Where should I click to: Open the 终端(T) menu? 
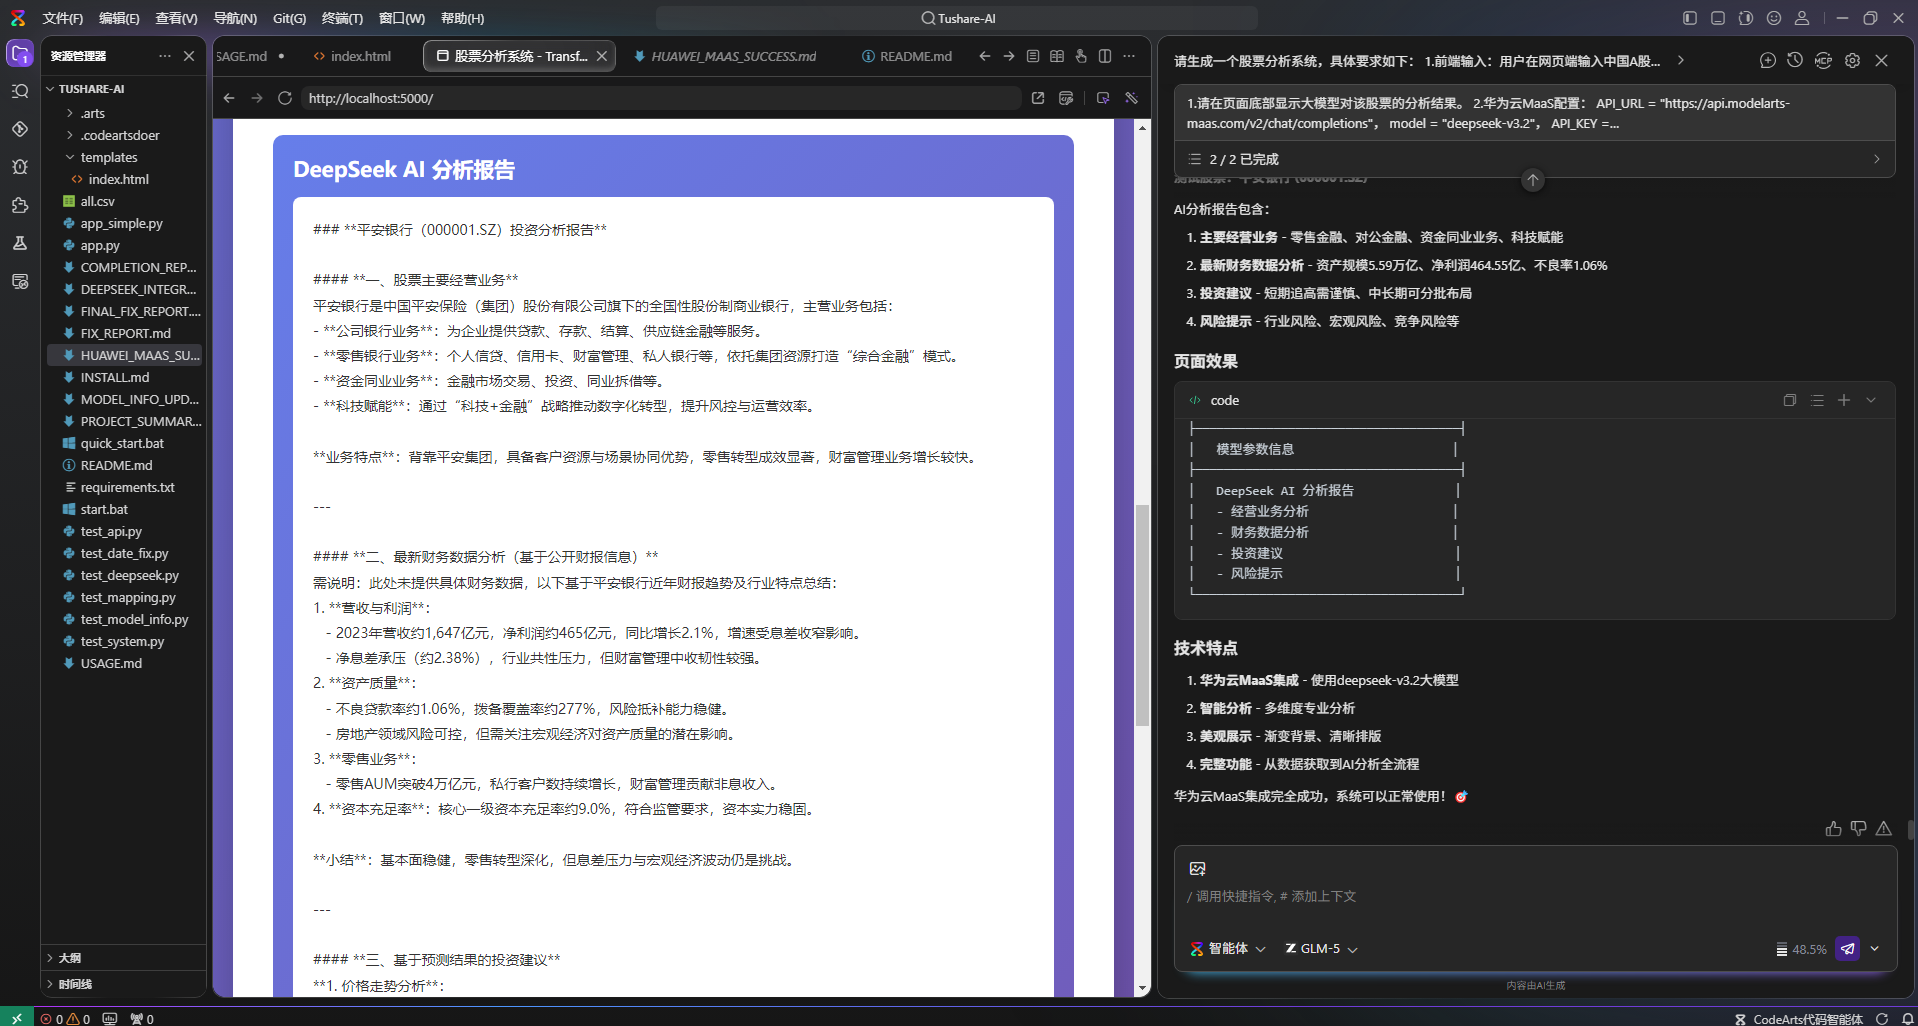[342, 18]
